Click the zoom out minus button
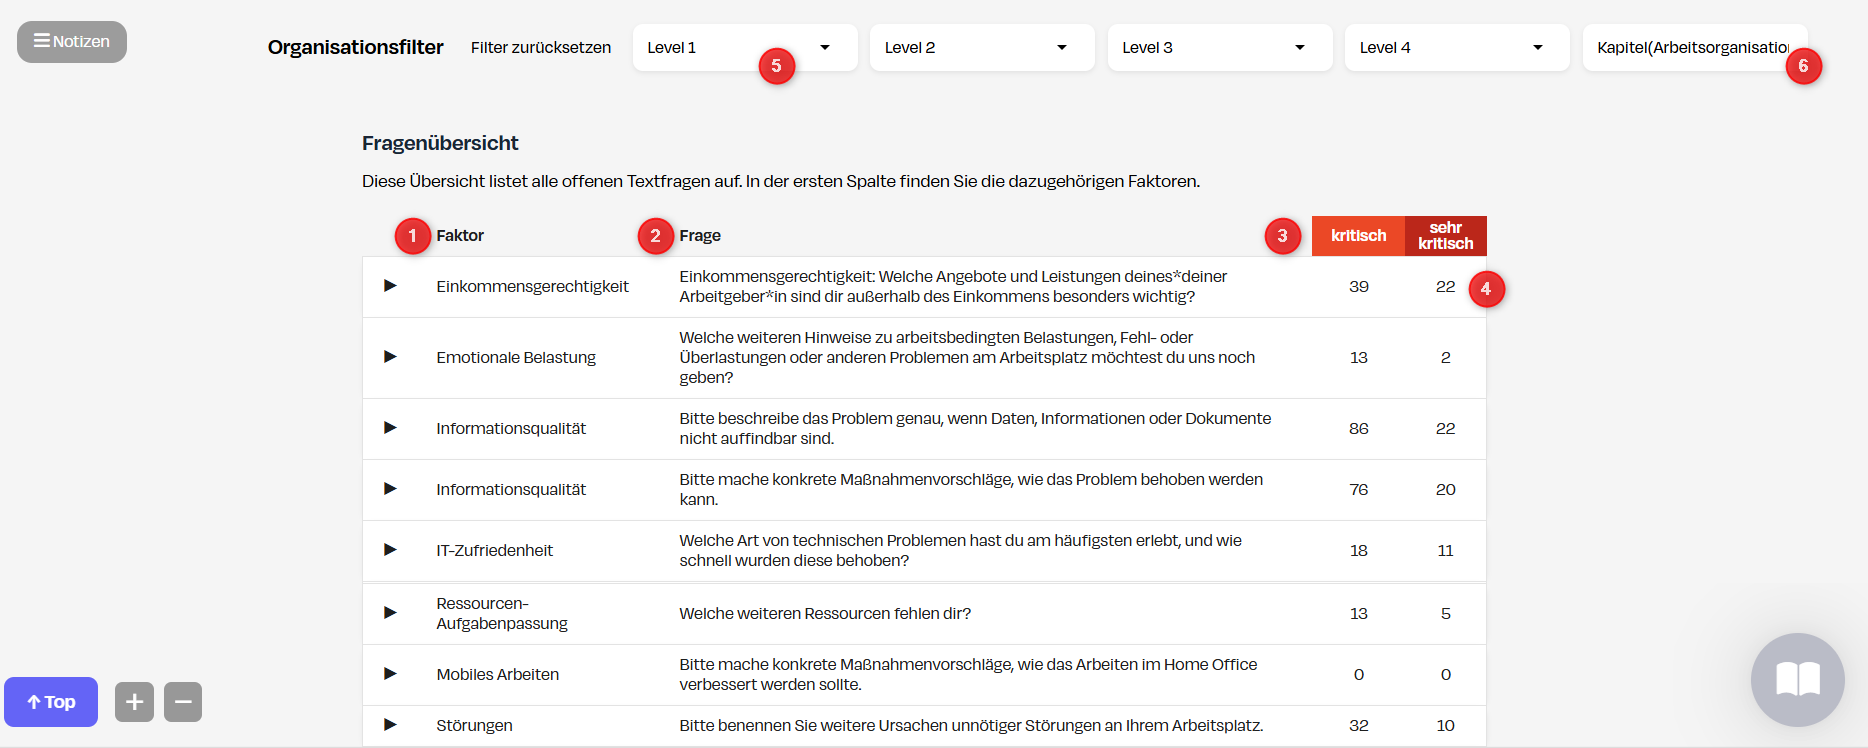The height and width of the screenshot is (748, 1868). (183, 702)
